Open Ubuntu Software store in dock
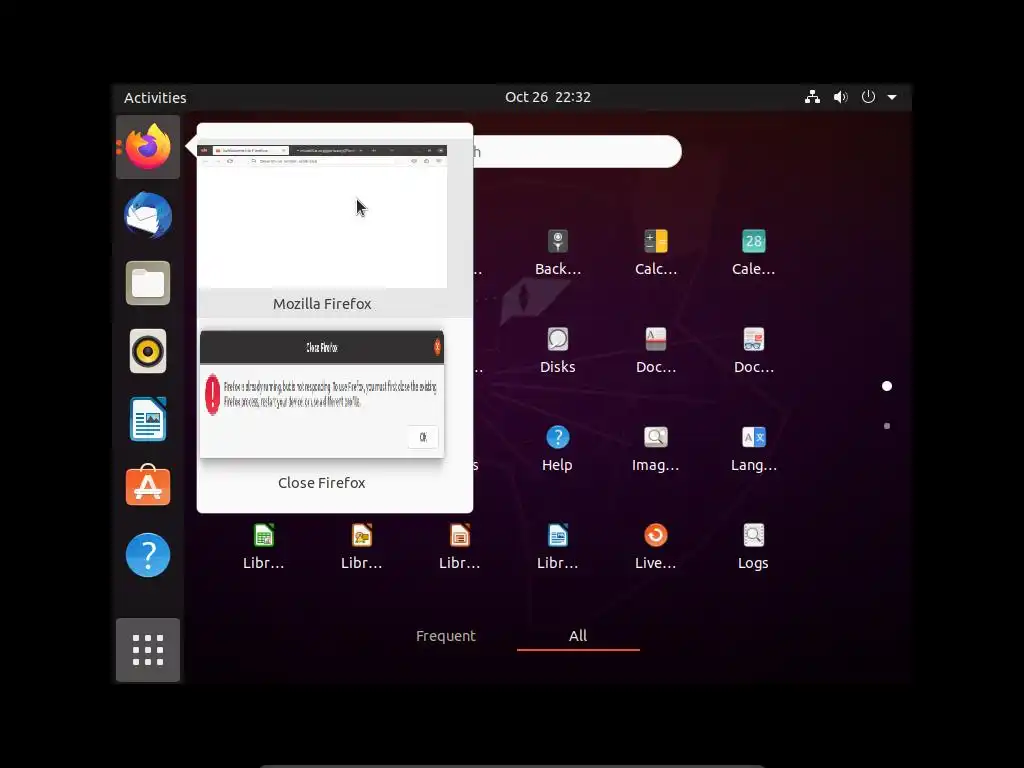The image size is (1024, 768). (148, 485)
